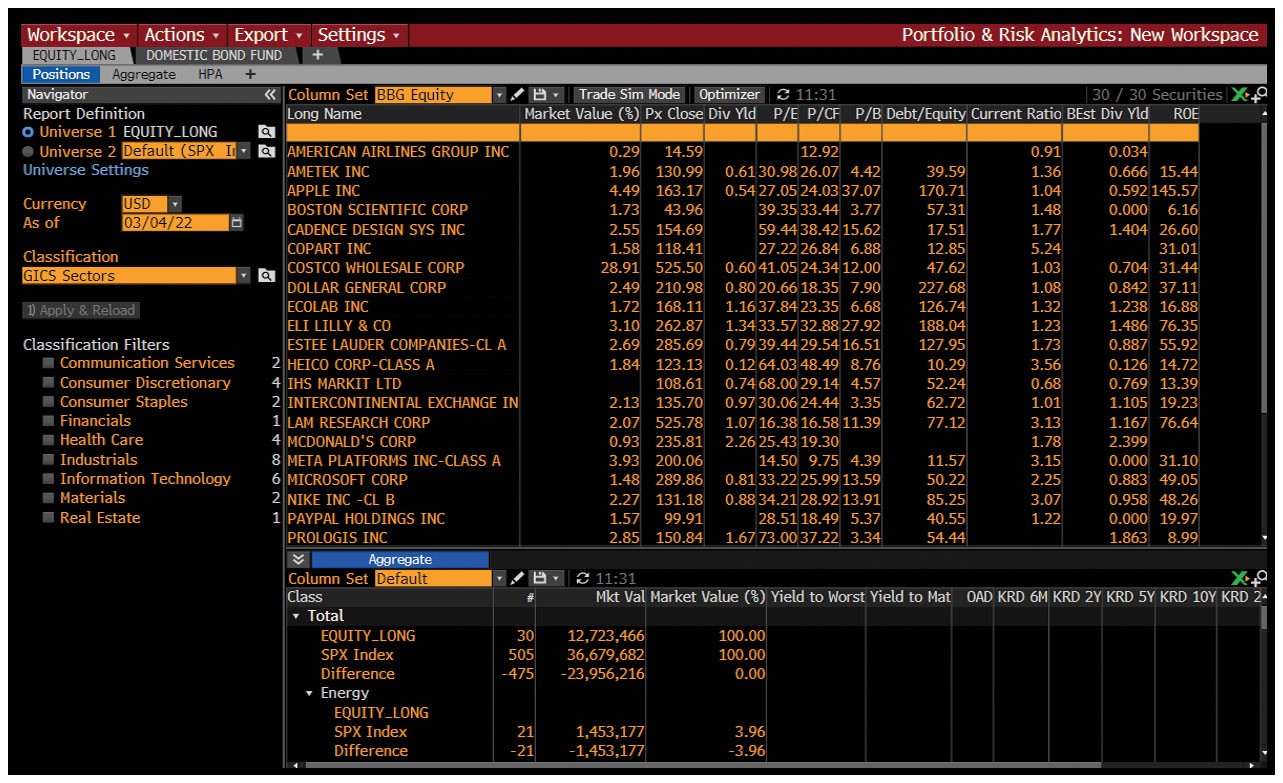The height and width of the screenshot is (783, 1283).
Task: Select the Universe 2 radio button
Action: (x=29, y=151)
